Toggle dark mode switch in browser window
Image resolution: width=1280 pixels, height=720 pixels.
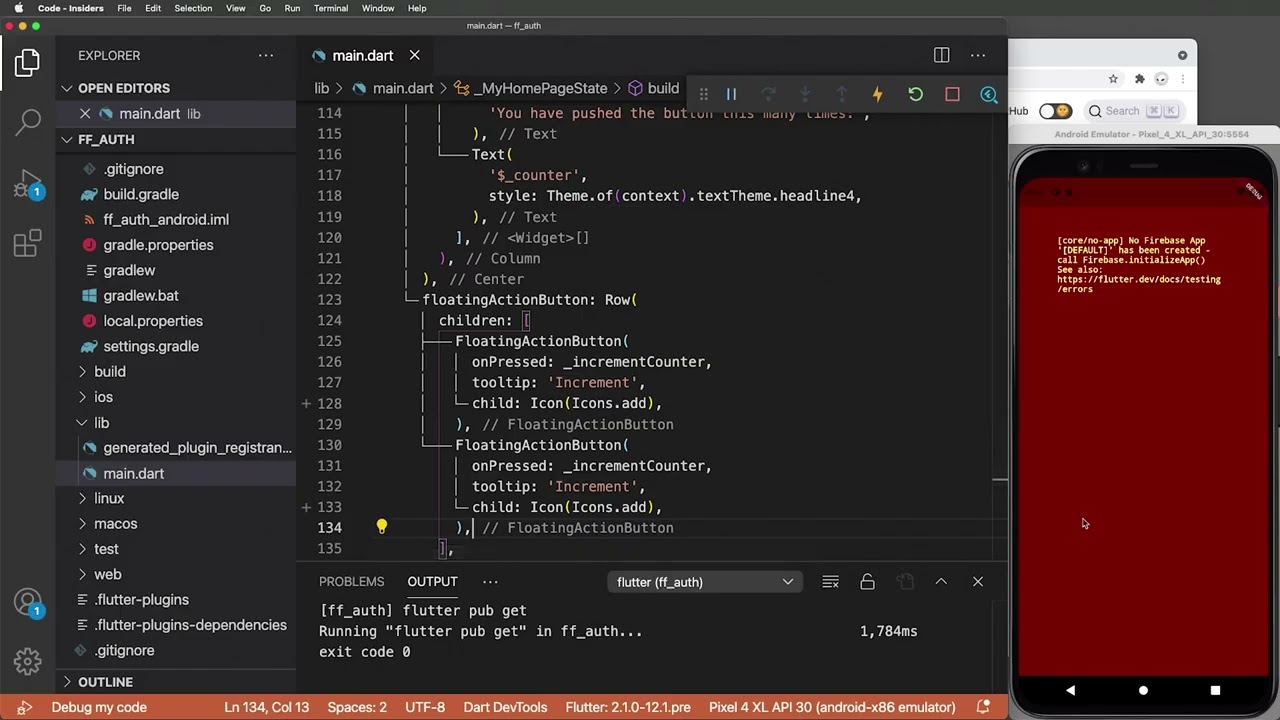(1055, 111)
